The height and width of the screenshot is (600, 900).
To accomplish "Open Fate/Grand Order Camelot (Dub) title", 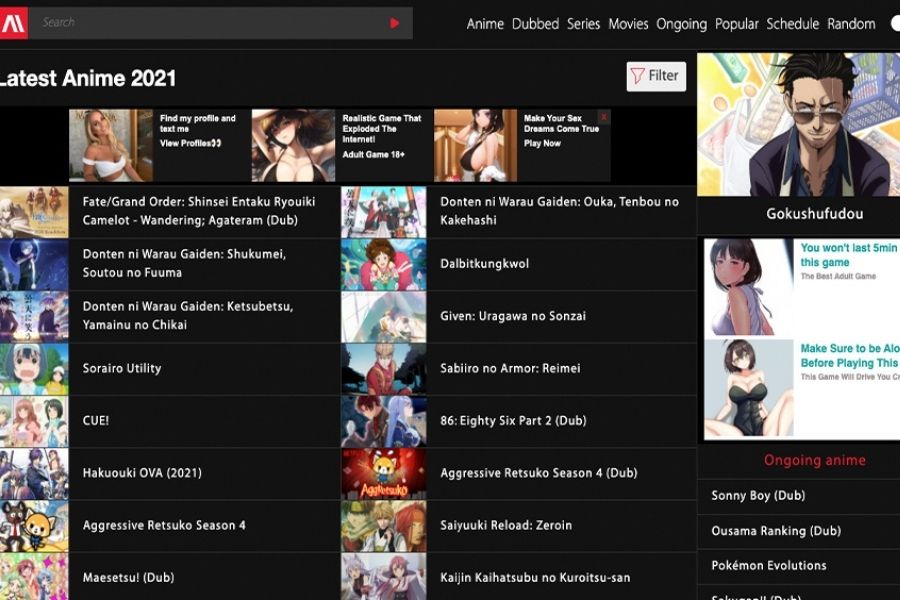I will pyautogui.click(x=199, y=211).
